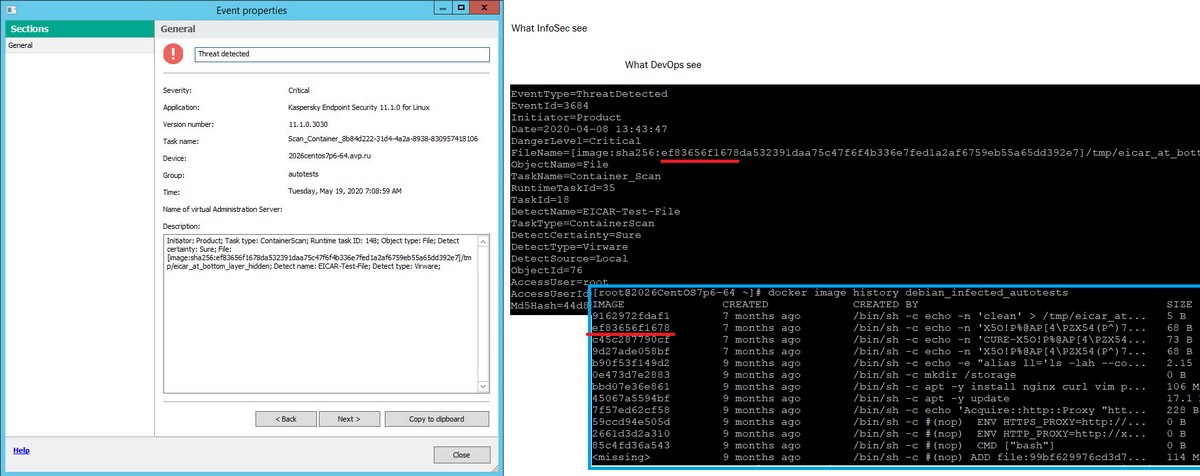Copy event details to clipboard
The image size is (1200, 476).
click(437, 419)
